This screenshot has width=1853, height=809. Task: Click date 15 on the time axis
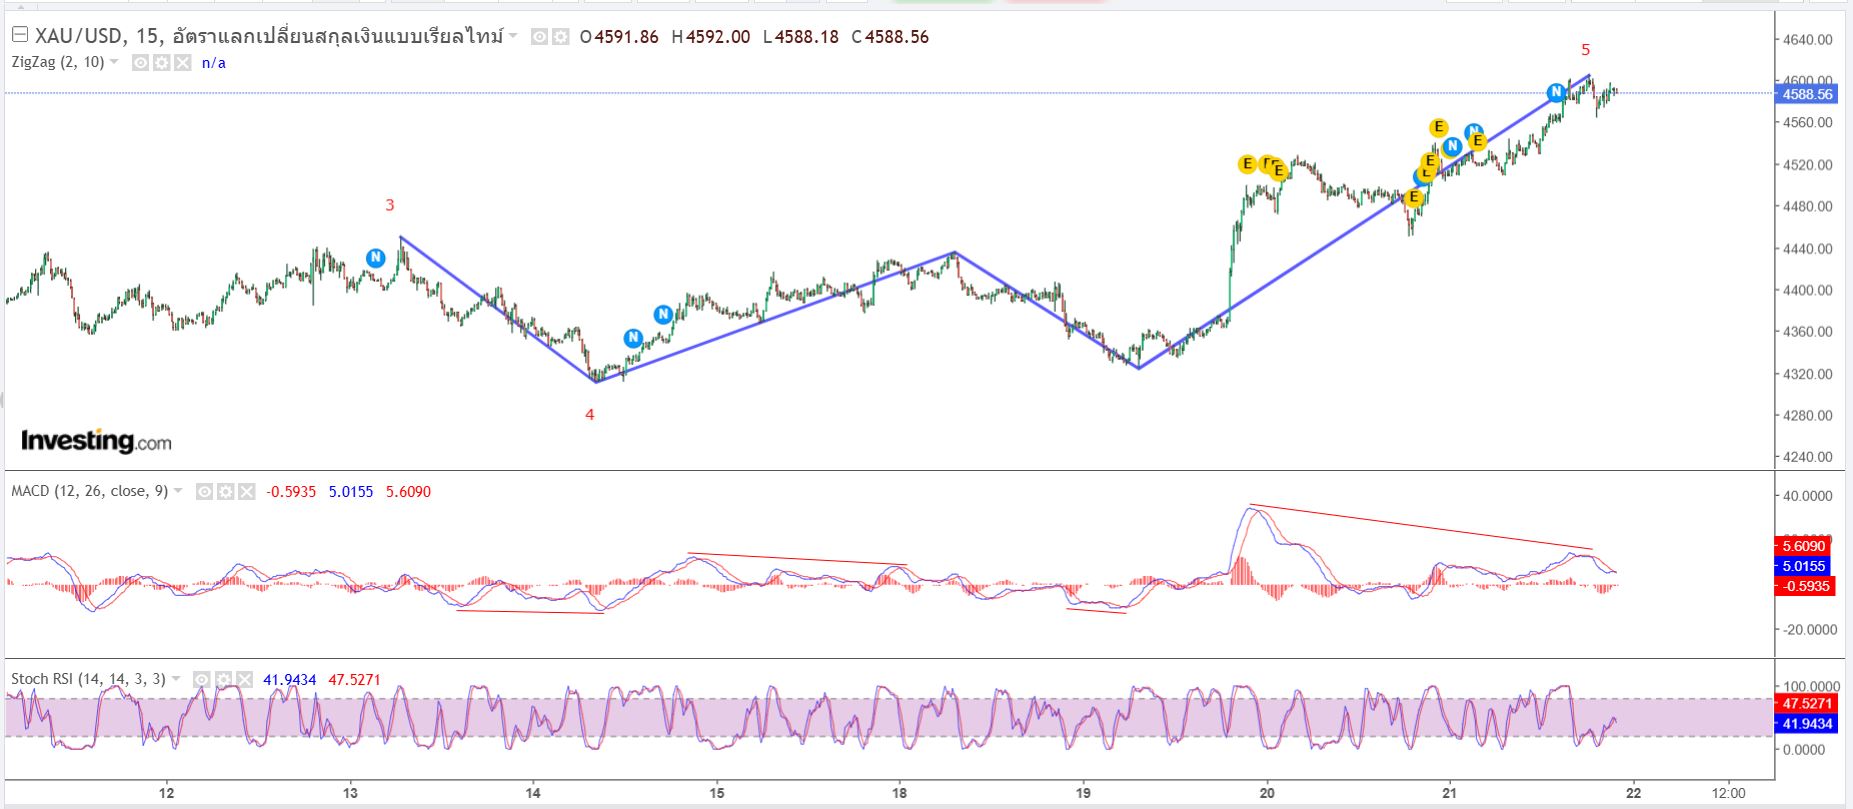[x=716, y=793]
